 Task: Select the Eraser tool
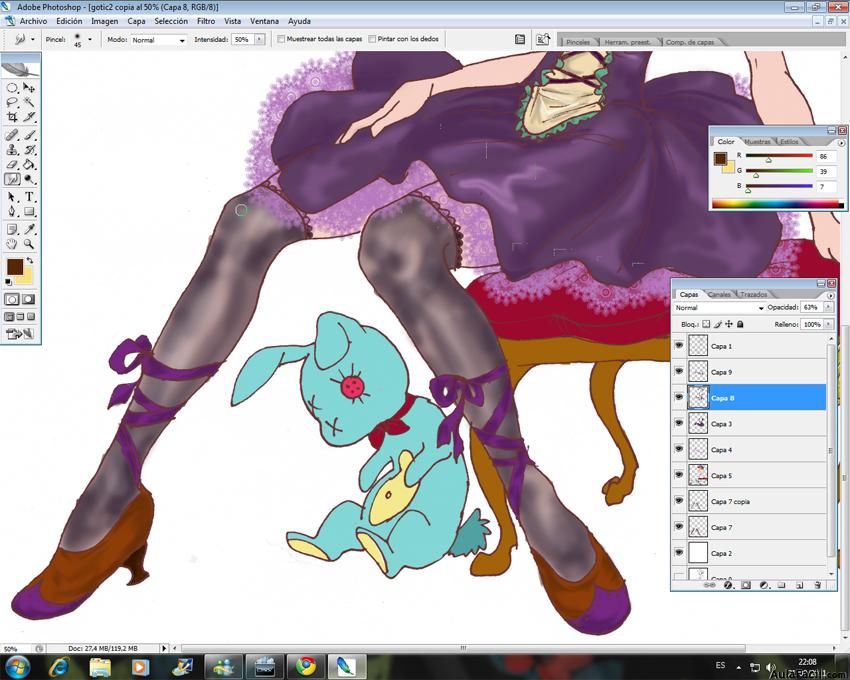pos(12,164)
